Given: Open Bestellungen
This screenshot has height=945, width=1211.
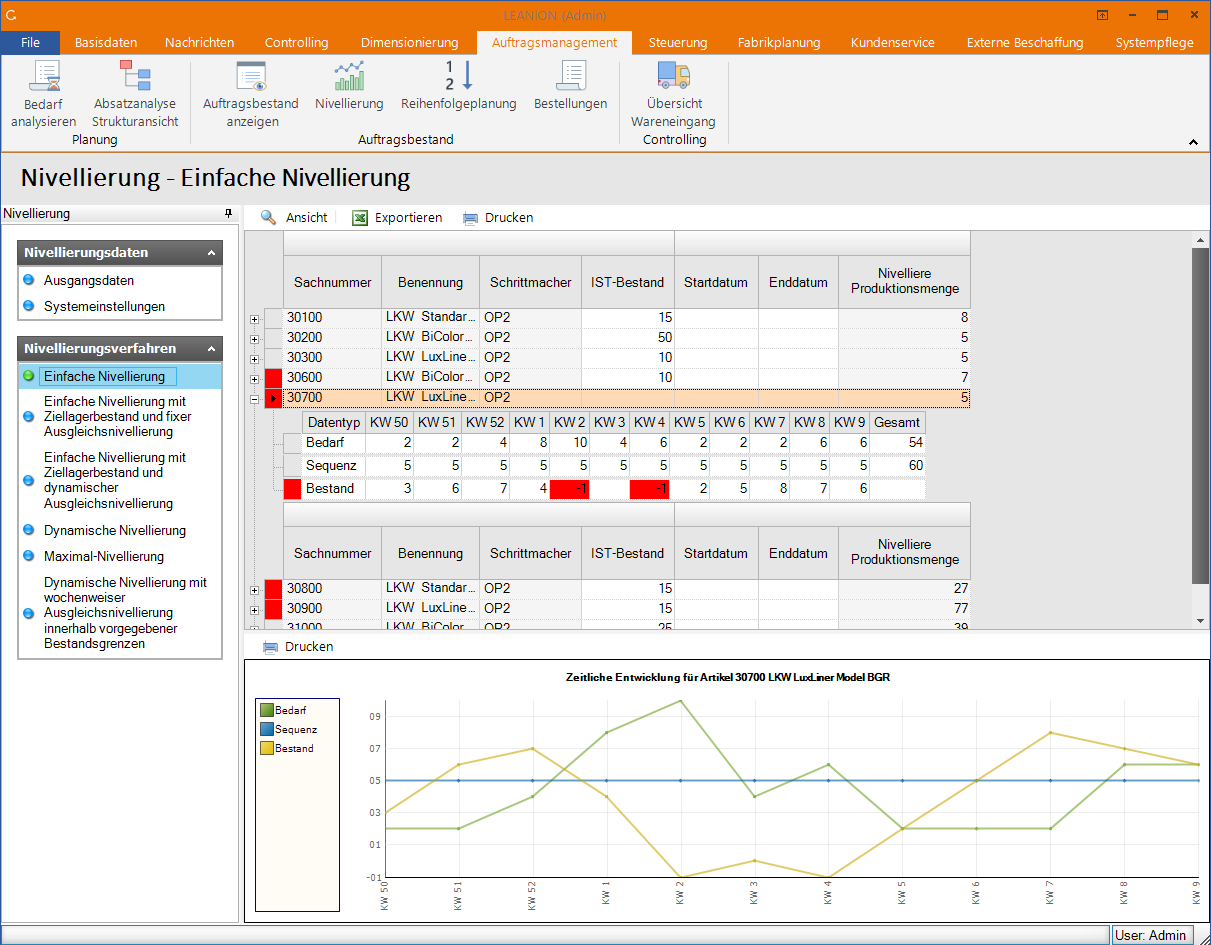Looking at the screenshot, I should pyautogui.click(x=570, y=85).
